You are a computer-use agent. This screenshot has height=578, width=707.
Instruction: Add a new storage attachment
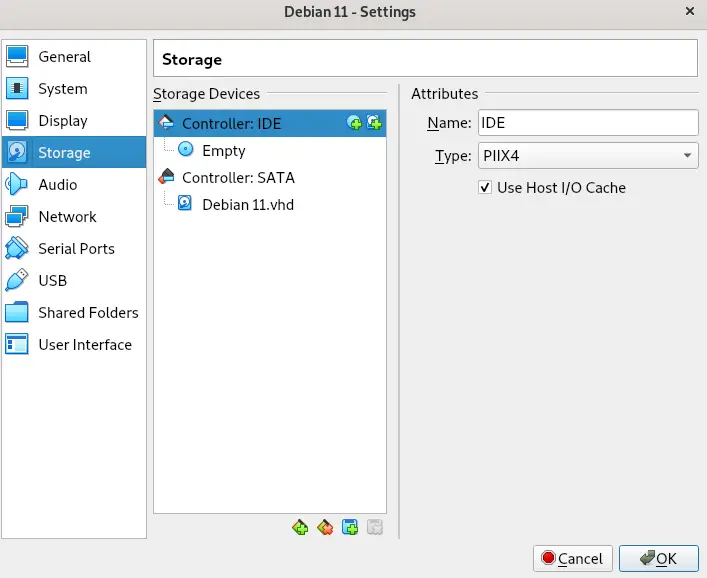350,527
